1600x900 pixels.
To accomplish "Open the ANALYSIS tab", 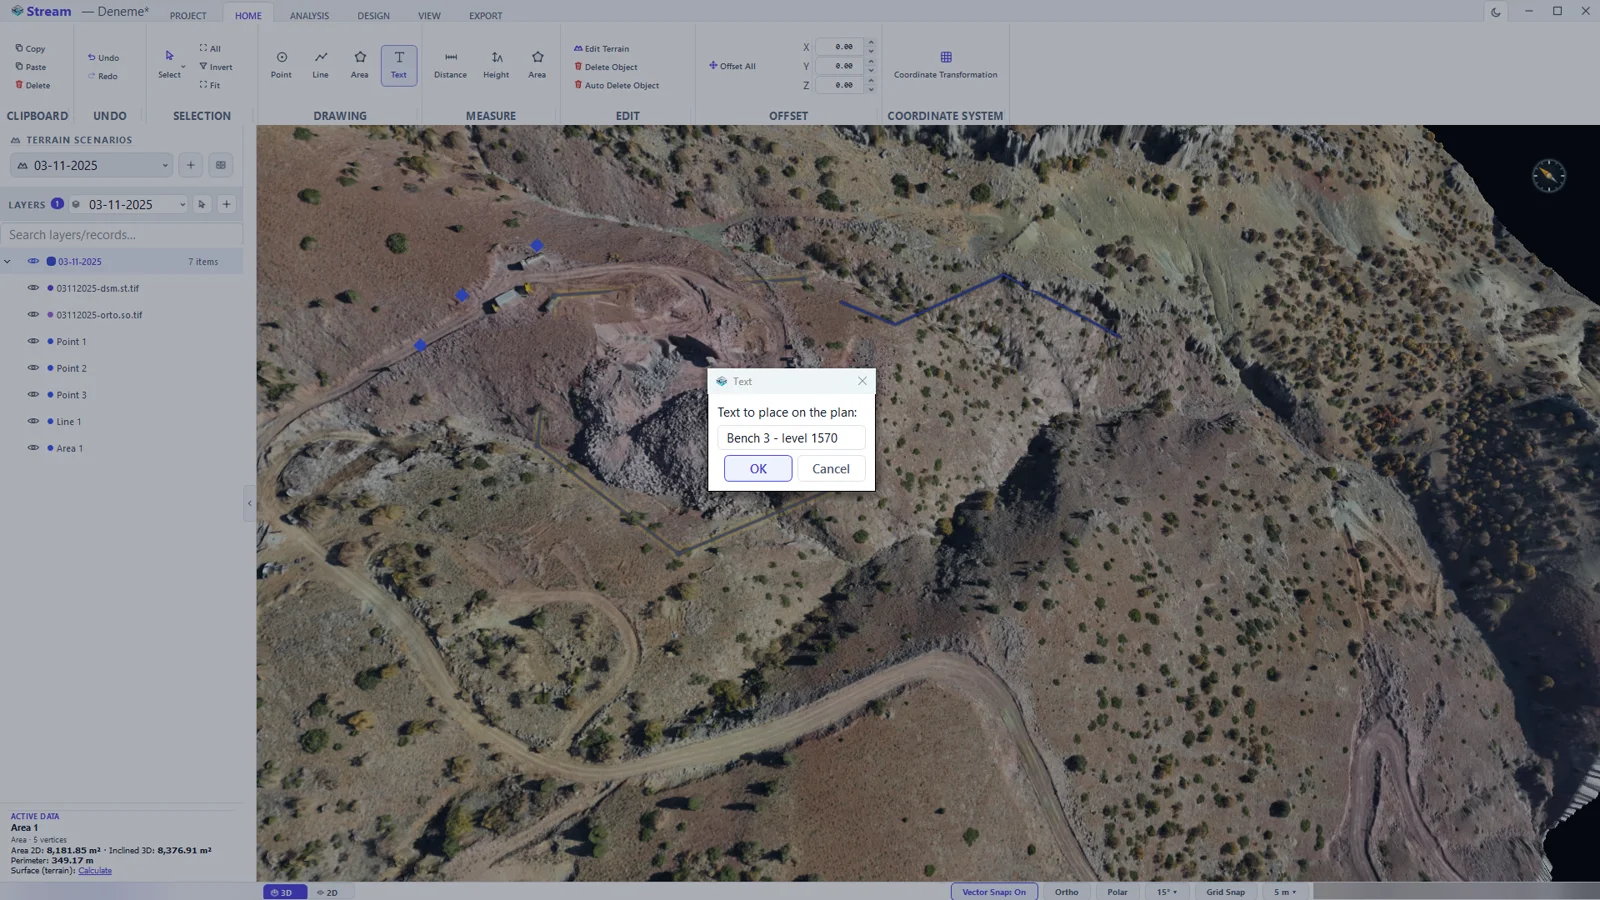I will pos(309,15).
